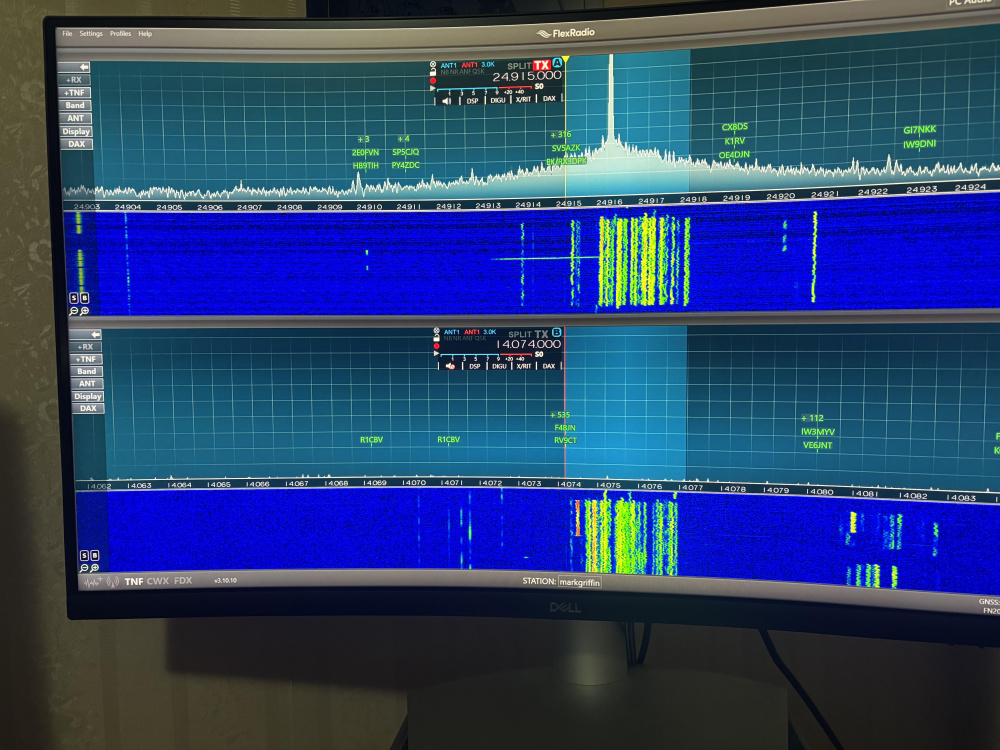Toggle CWX in the bottom status bar
1000x750 pixels.
click(x=158, y=581)
